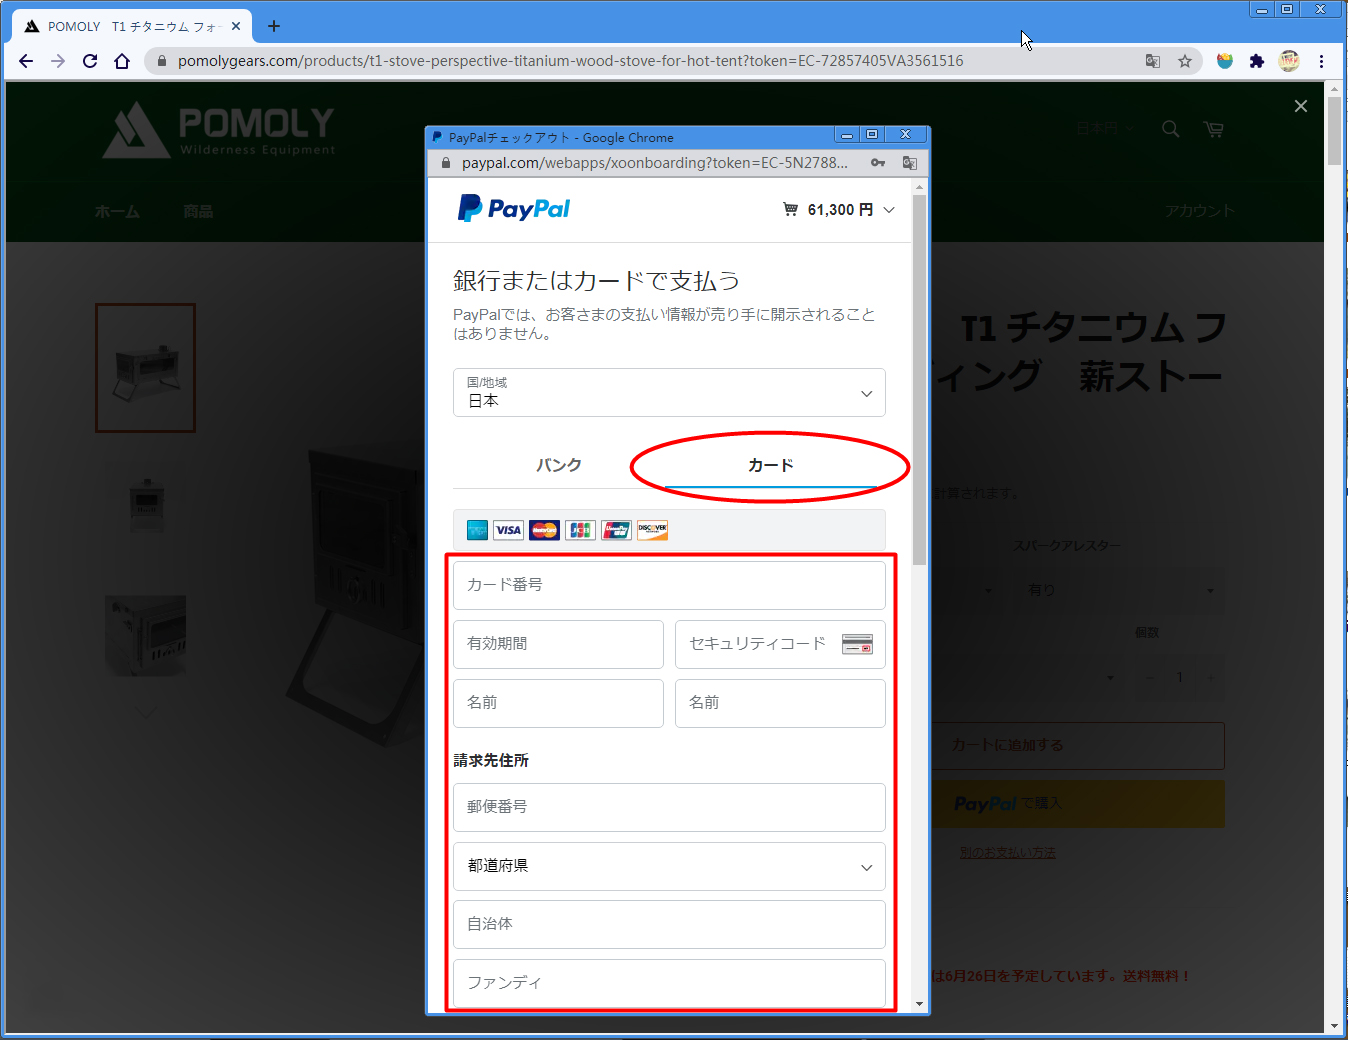This screenshot has height=1040, width=1348.
Task: Expand the 61,300 円 order summary chevron
Action: 889,210
